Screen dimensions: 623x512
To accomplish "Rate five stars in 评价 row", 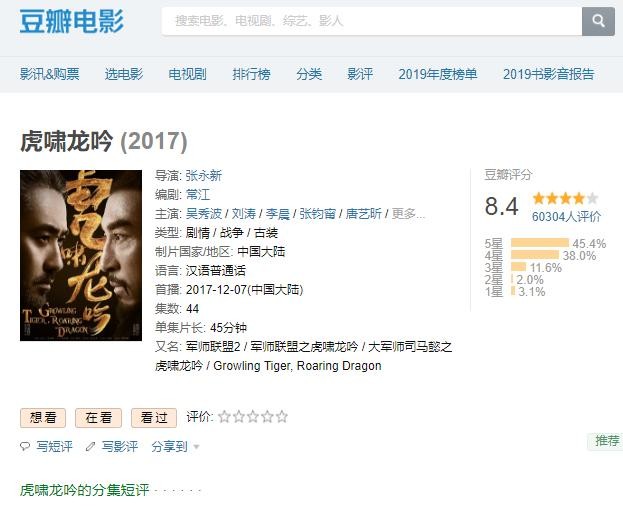I will 282,417.
